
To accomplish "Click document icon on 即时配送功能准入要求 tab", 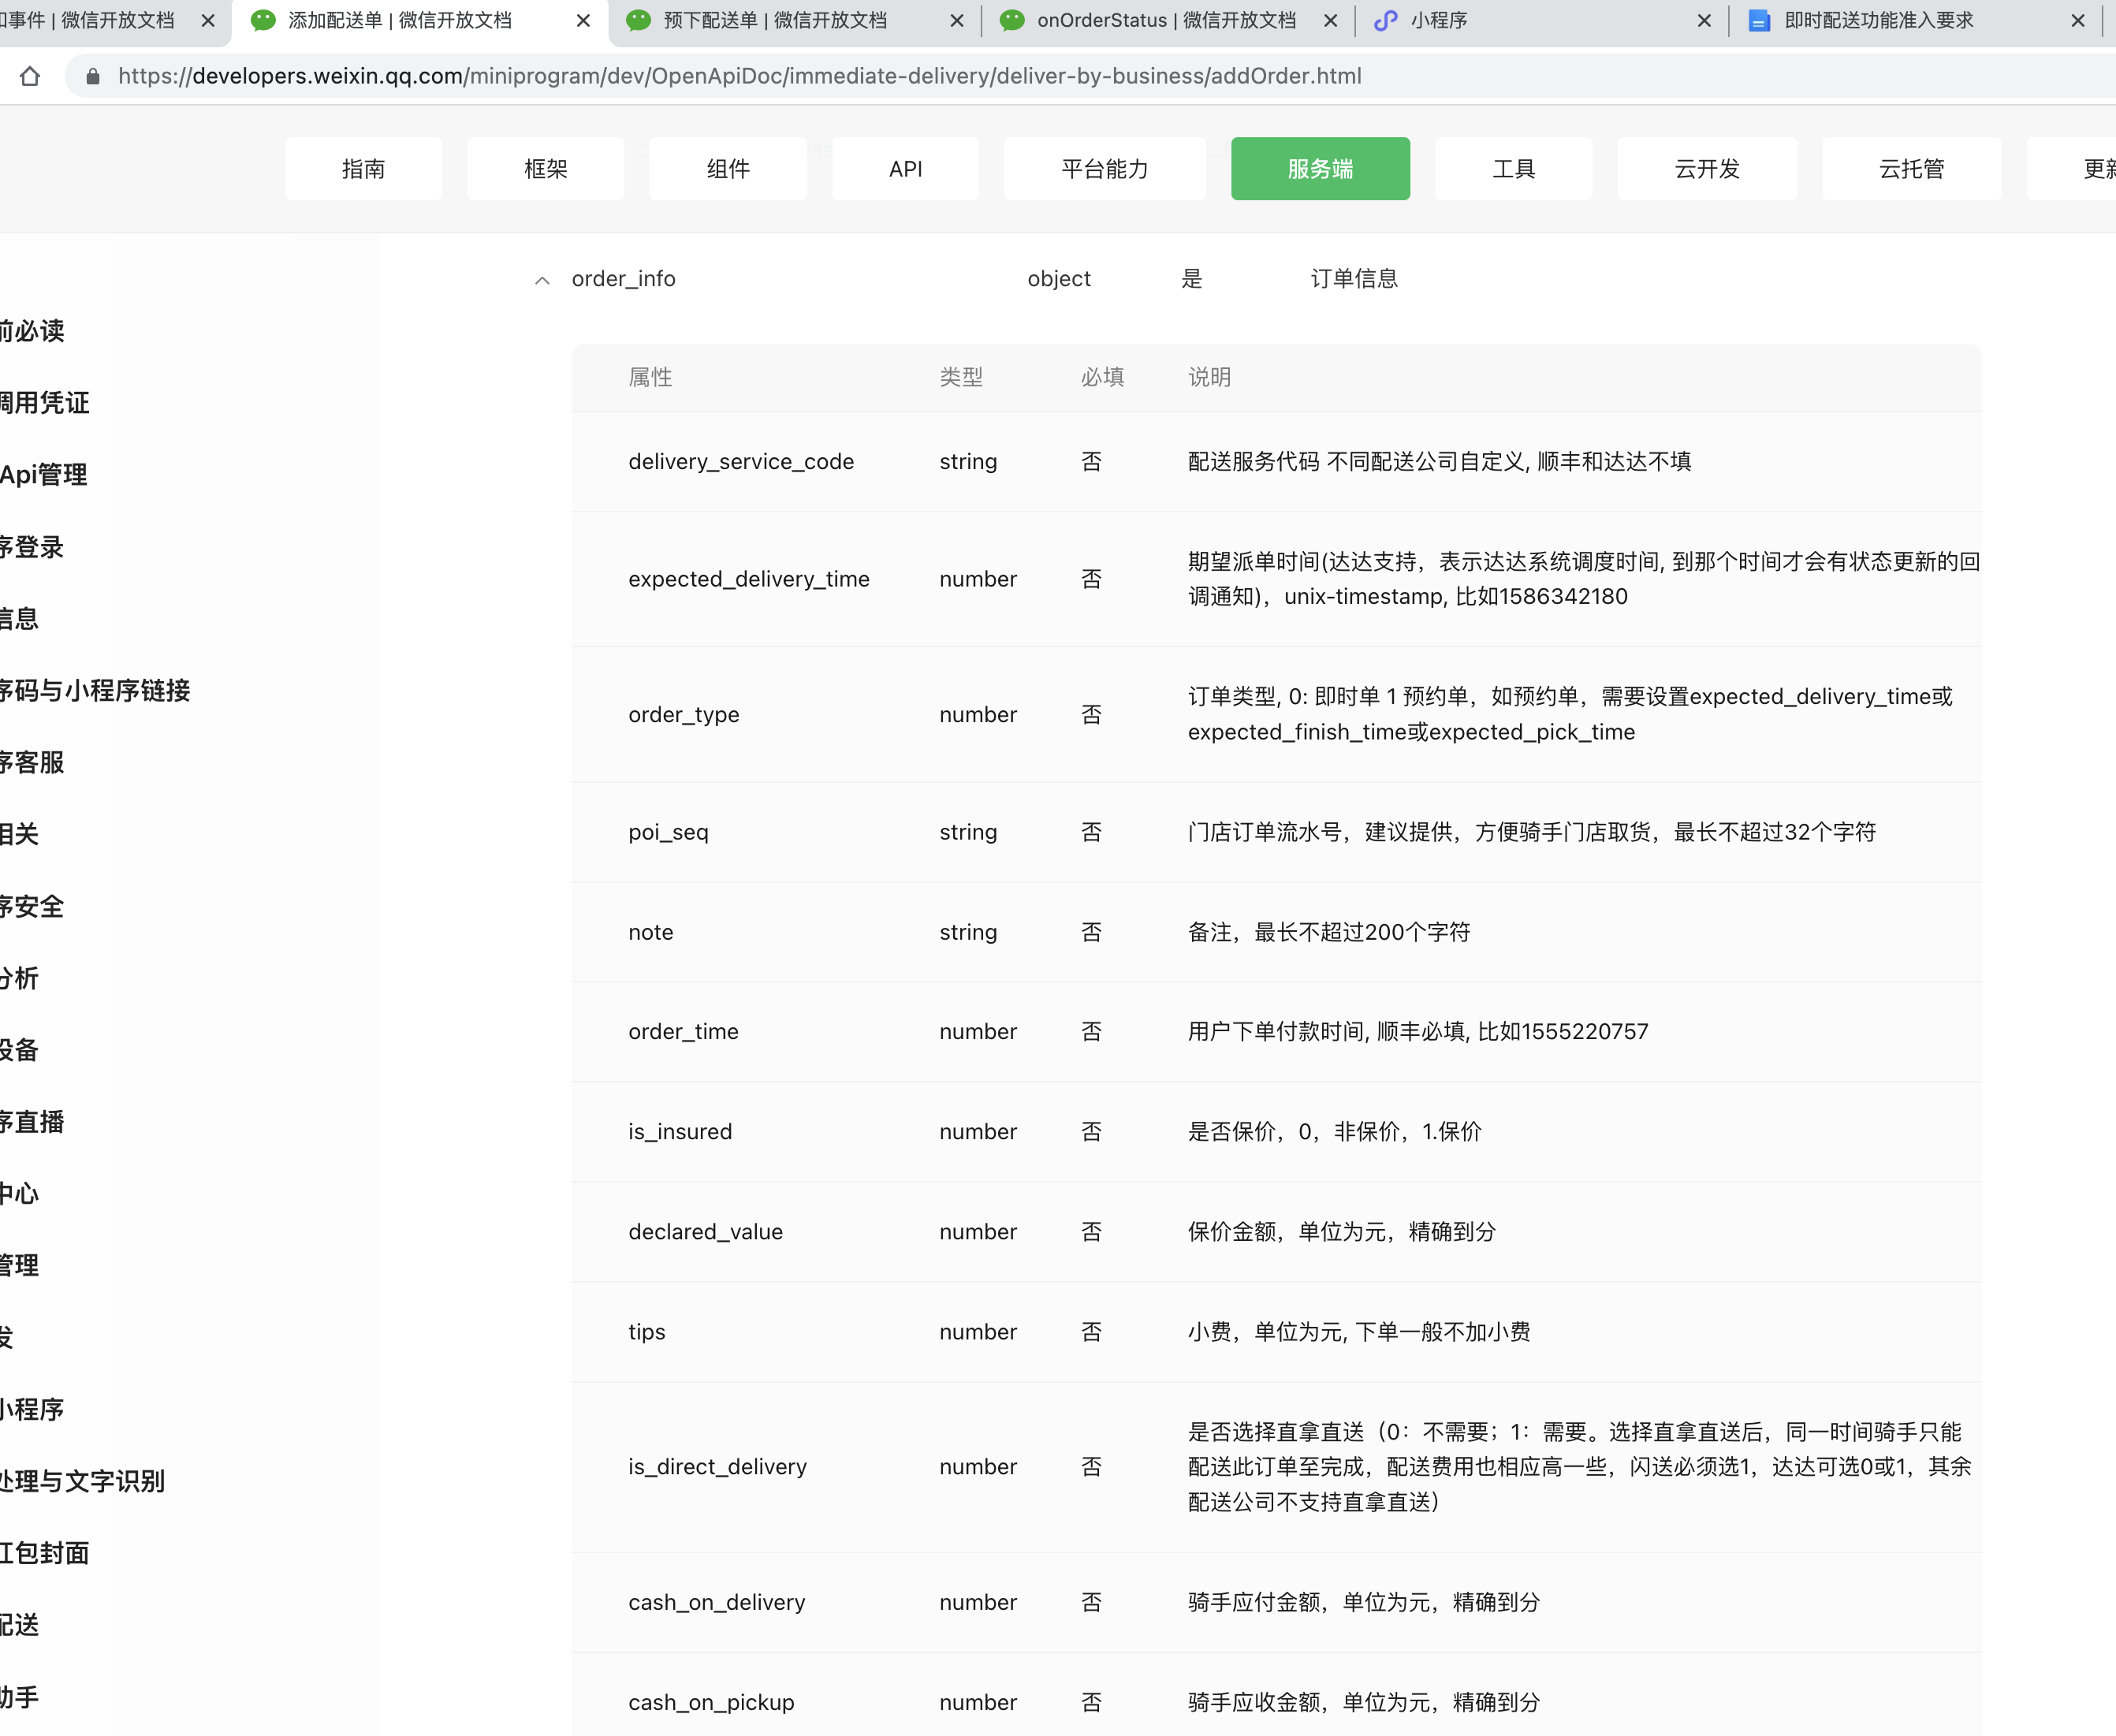I will pyautogui.click(x=1759, y=20).
